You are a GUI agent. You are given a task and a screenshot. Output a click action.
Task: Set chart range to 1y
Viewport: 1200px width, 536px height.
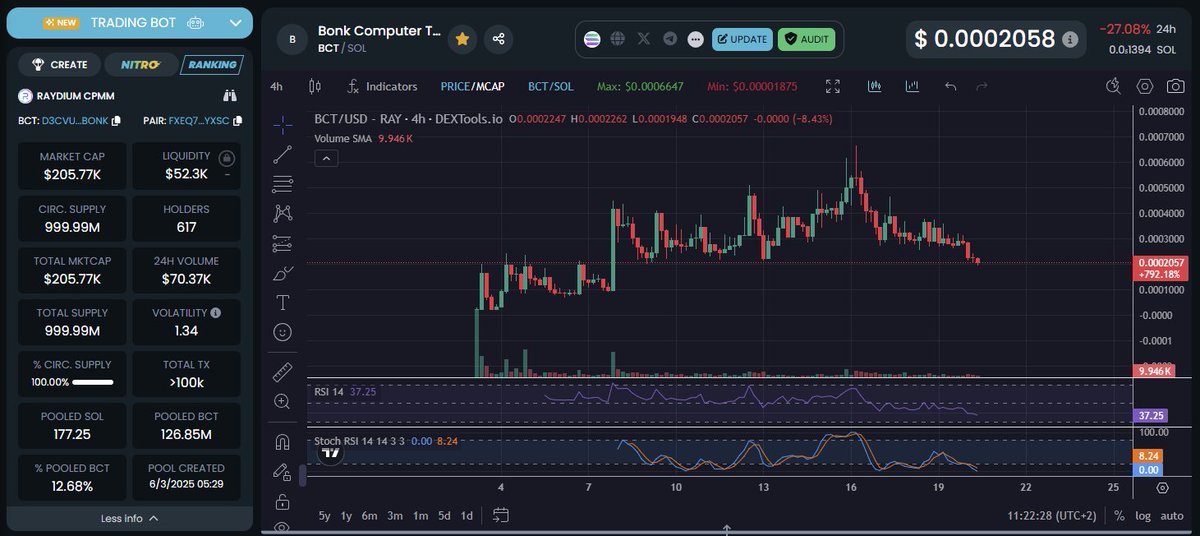coord(347,515)
